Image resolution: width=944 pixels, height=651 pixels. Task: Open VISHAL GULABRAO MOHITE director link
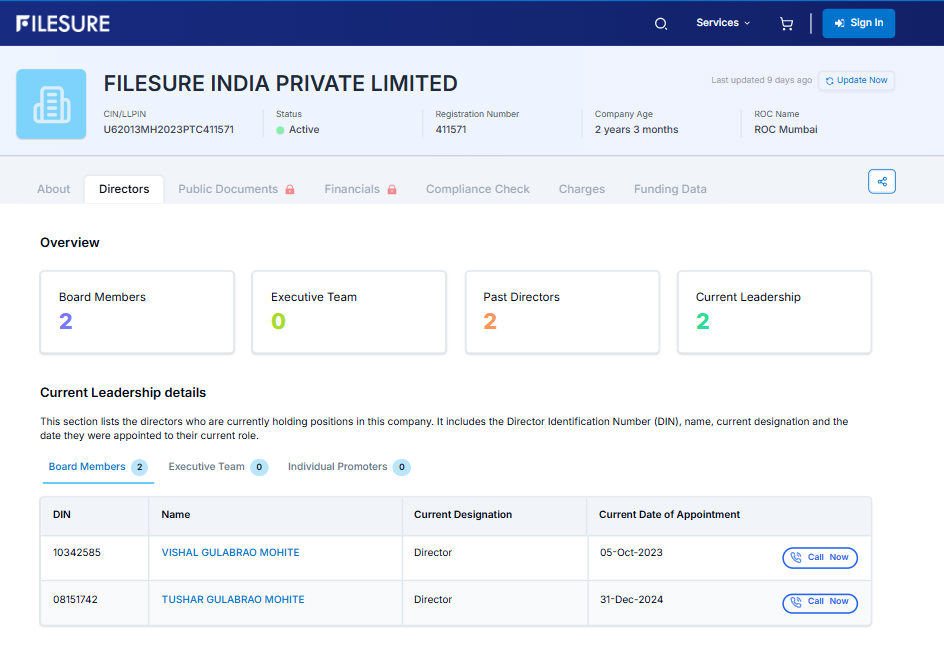point(230,553)
